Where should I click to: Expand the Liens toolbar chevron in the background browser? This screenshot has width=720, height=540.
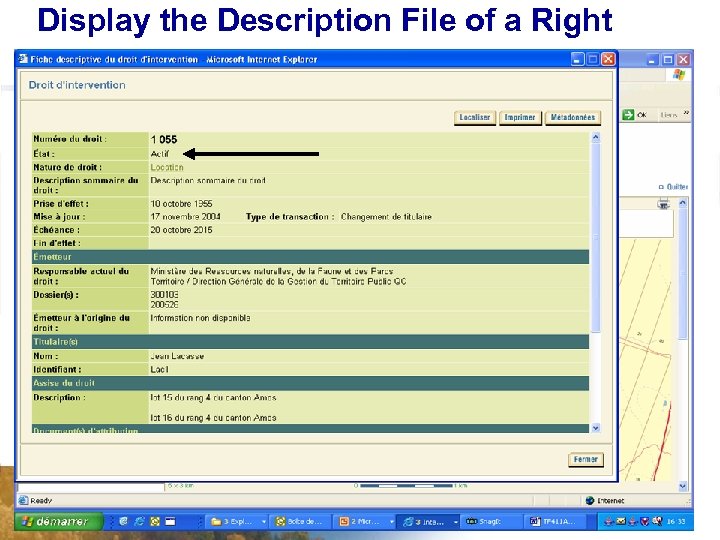click(686, 113)
